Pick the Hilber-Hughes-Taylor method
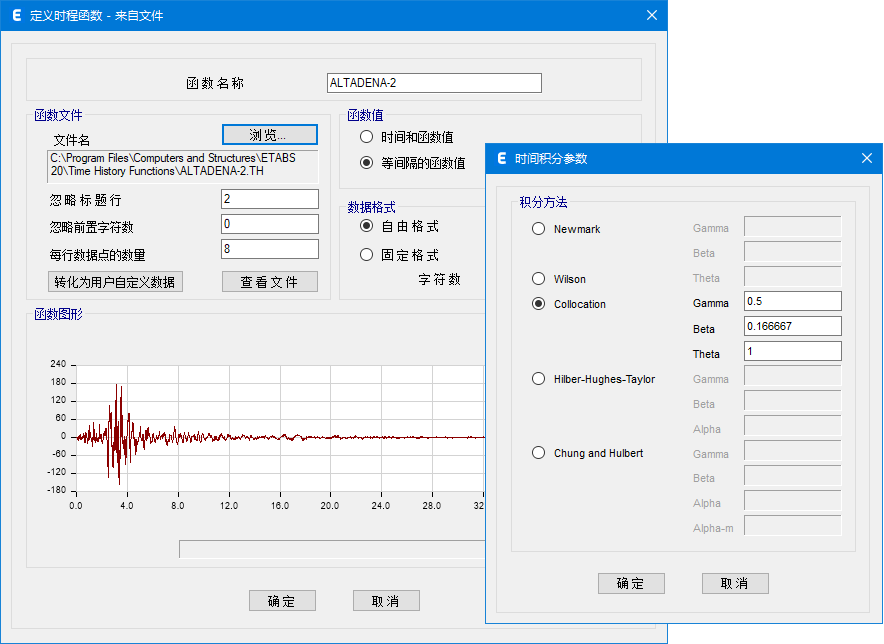The image size is (884, 644). click(x=539, y=379)
